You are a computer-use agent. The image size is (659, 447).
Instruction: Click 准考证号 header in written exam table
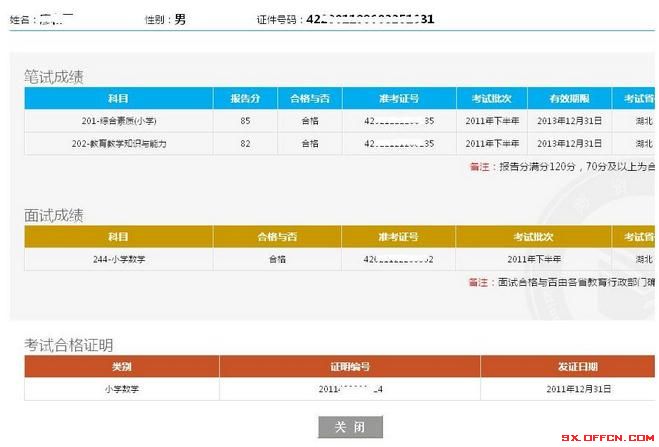tap(399, 98)
